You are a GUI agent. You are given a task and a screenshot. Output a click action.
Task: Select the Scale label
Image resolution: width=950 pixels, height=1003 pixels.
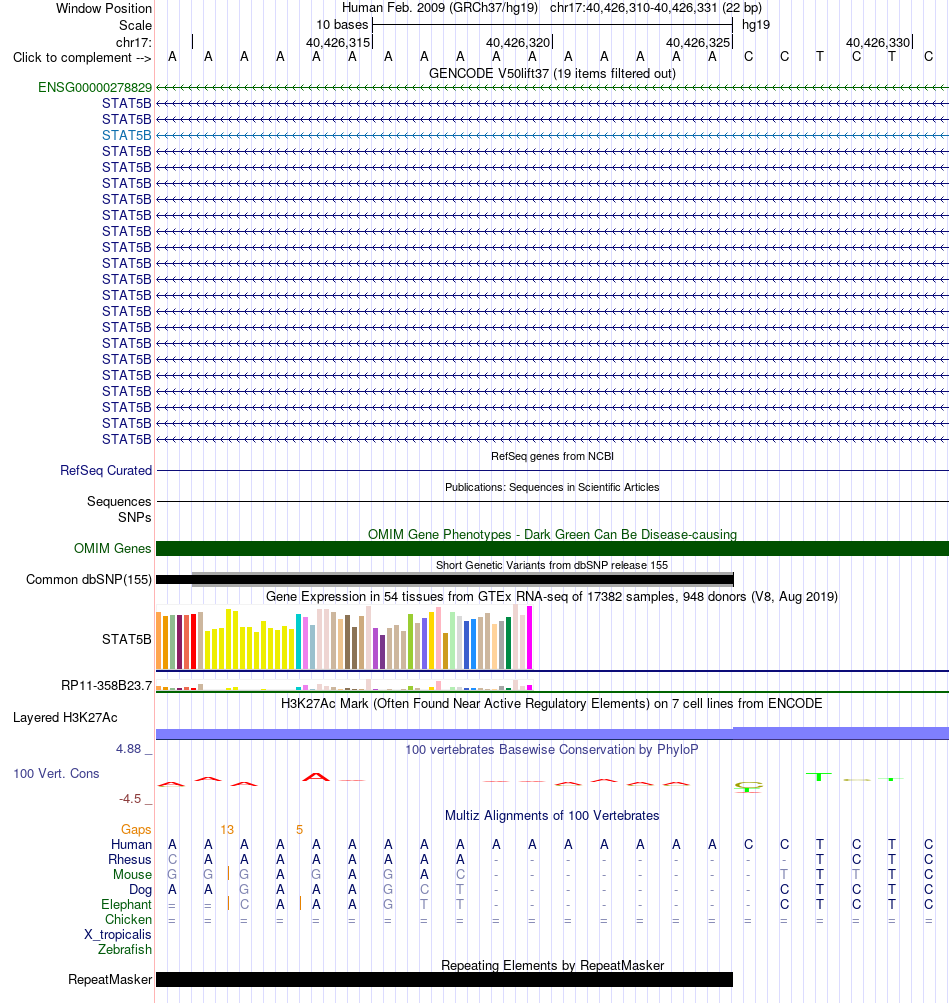tap(135, 25)
